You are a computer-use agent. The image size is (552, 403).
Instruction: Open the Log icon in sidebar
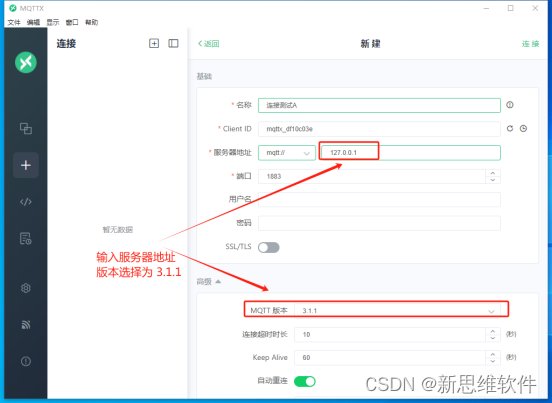coord(26,238)
